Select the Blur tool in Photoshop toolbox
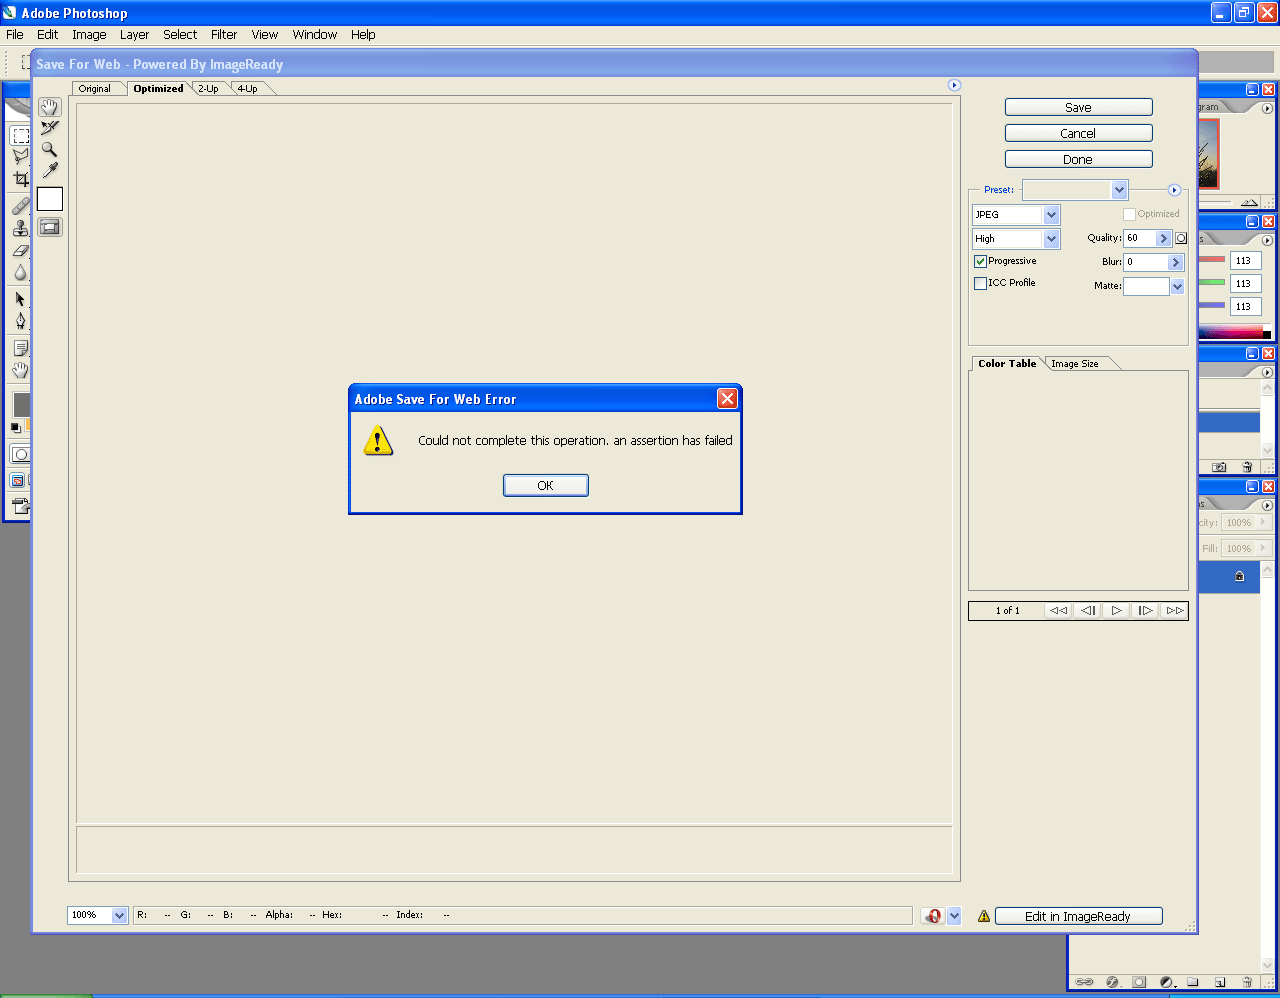The height and width of the screenshot is (998, 1280). tap(20, 272)
